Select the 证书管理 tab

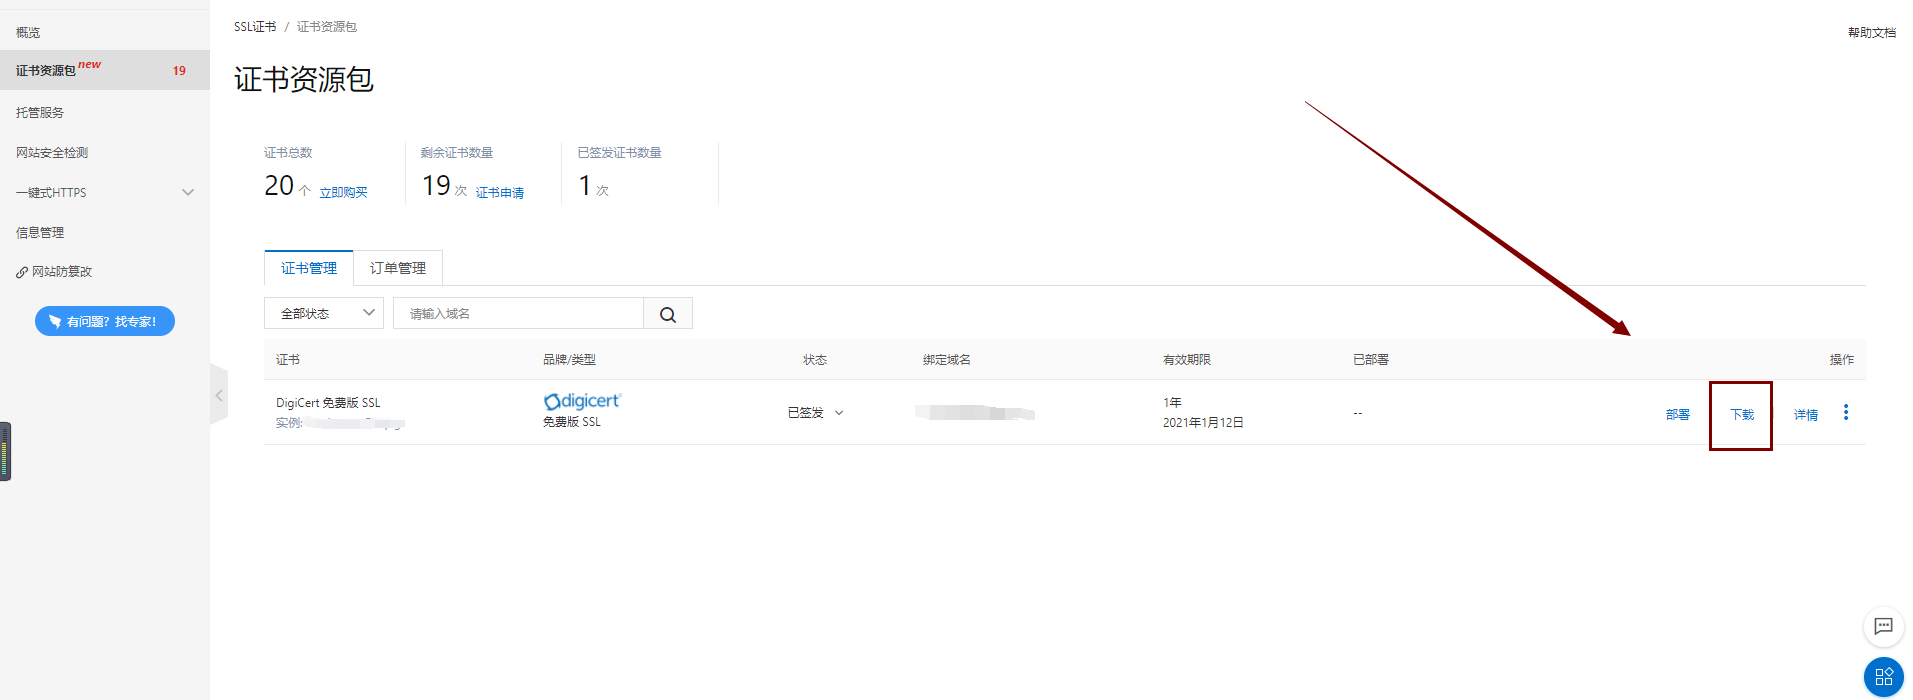pyautogui.click(x=309, y=268)
